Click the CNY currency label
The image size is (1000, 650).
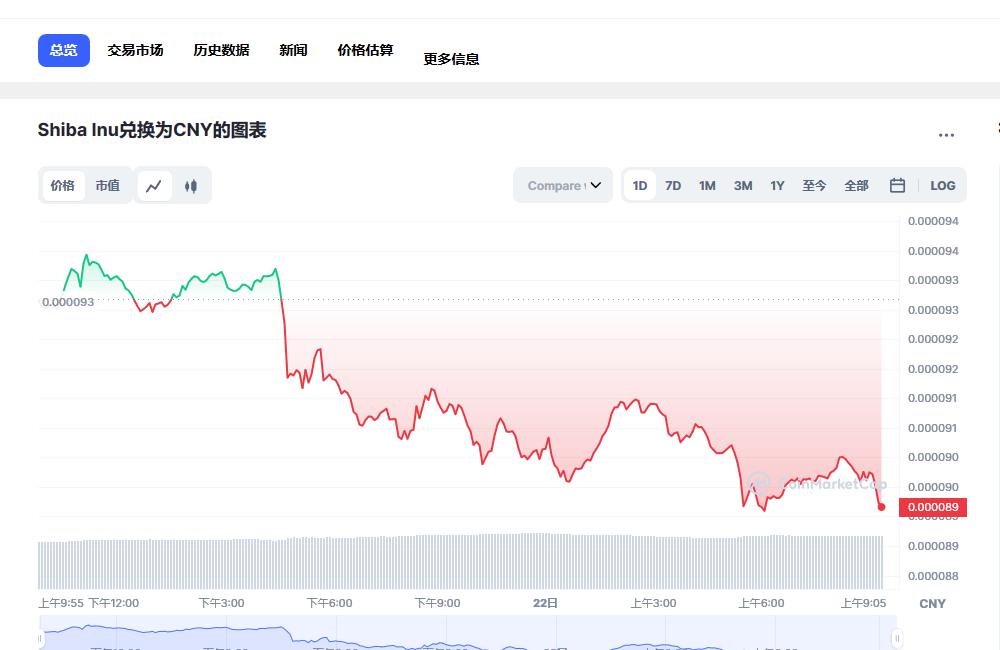tap(932, 603)
